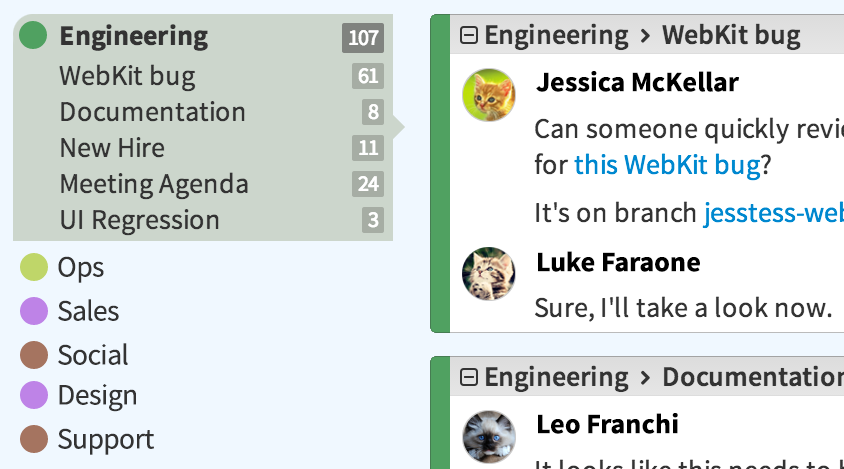
Task: Click Luke Faraone's kitten avatar
Action: coord(489,274)
